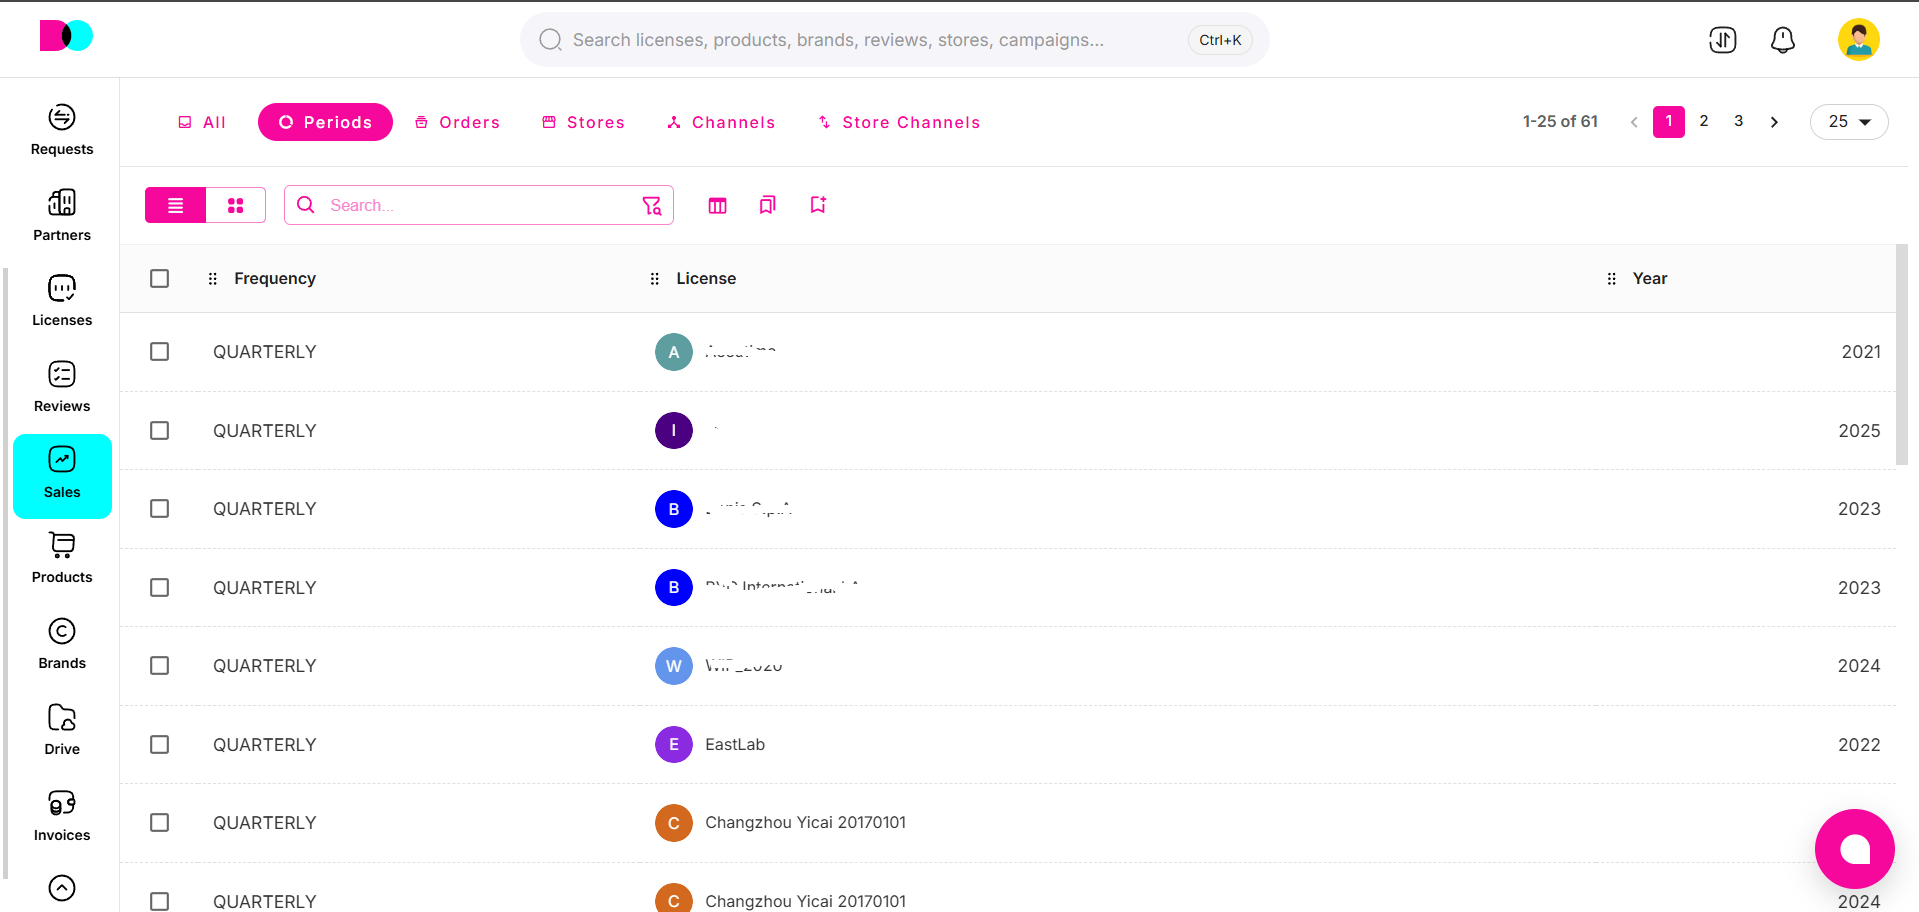Screen dimensions: 1919x912
Task: Click the Ctrl+K shortcut badge
Action: 1220,40
